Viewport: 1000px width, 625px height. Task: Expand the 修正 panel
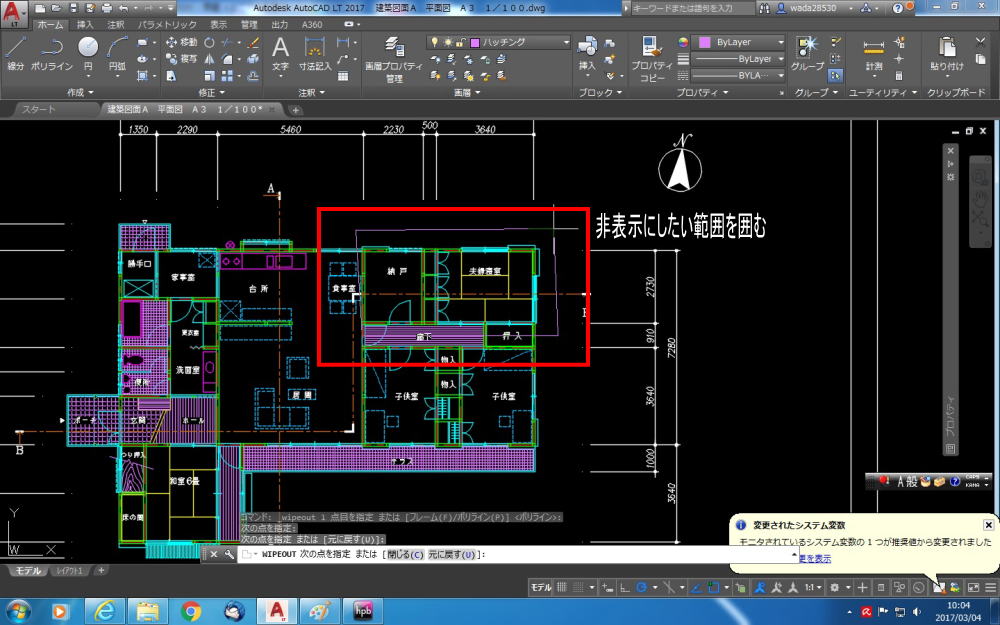coord(212,92)
